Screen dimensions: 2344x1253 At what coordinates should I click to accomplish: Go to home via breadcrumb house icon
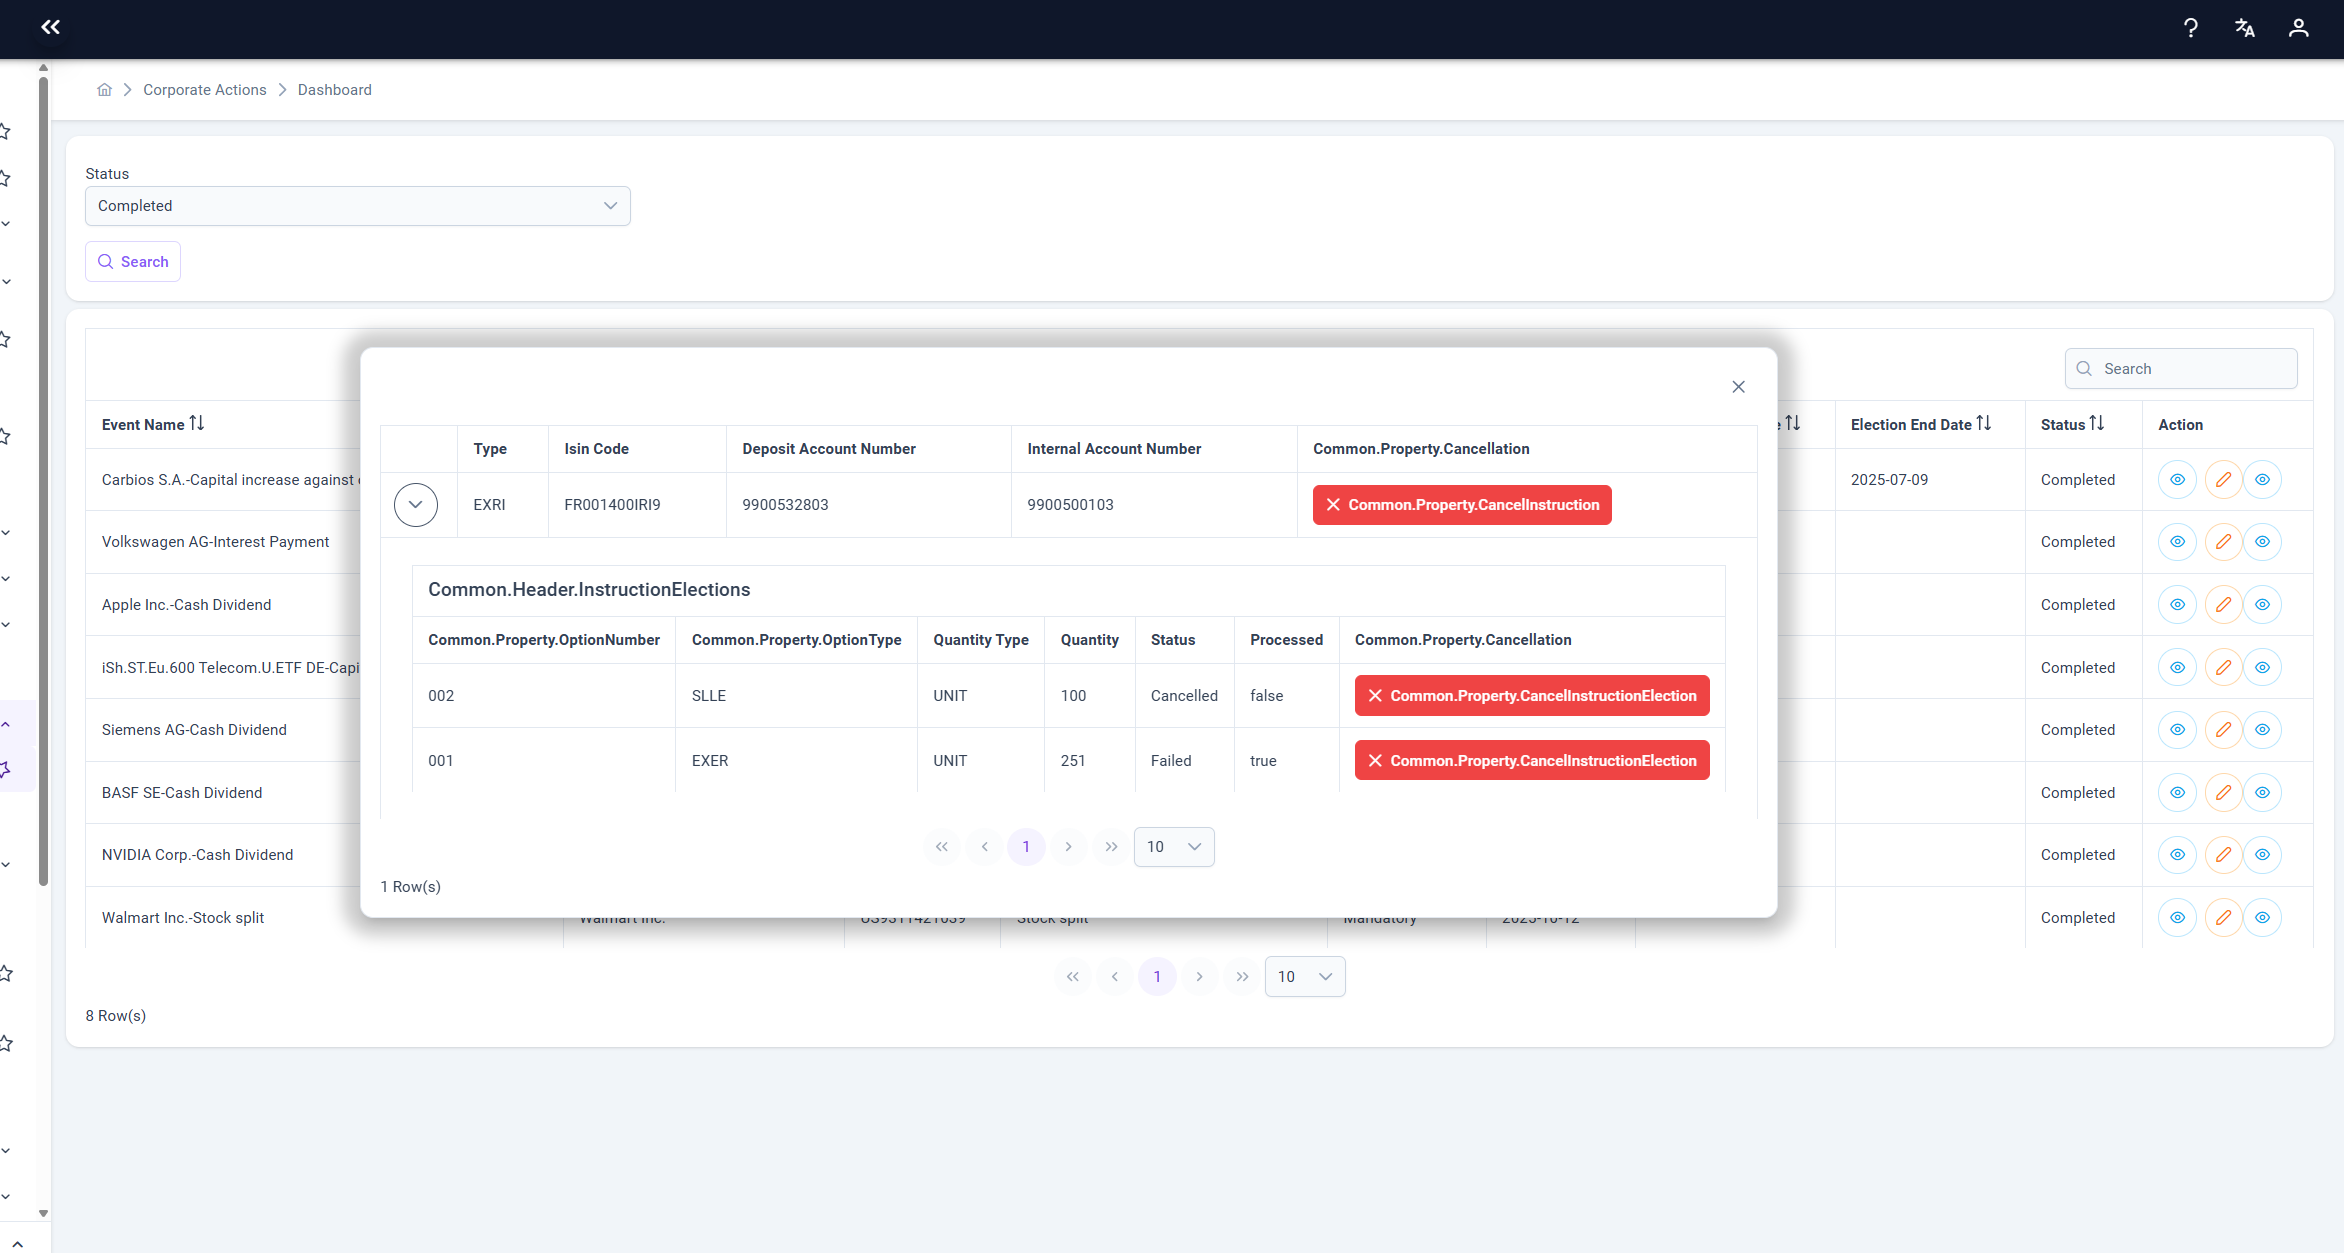click(104, 90)
